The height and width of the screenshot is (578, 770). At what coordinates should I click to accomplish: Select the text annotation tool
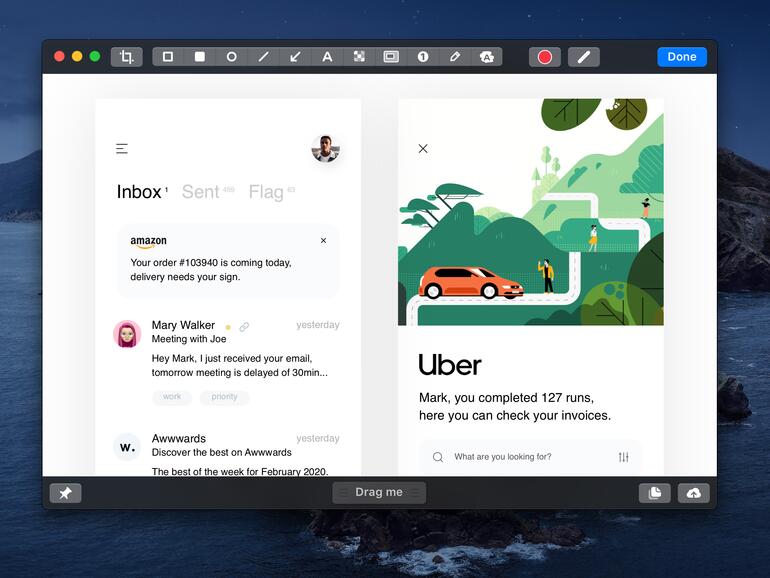[x=327, y=57]
